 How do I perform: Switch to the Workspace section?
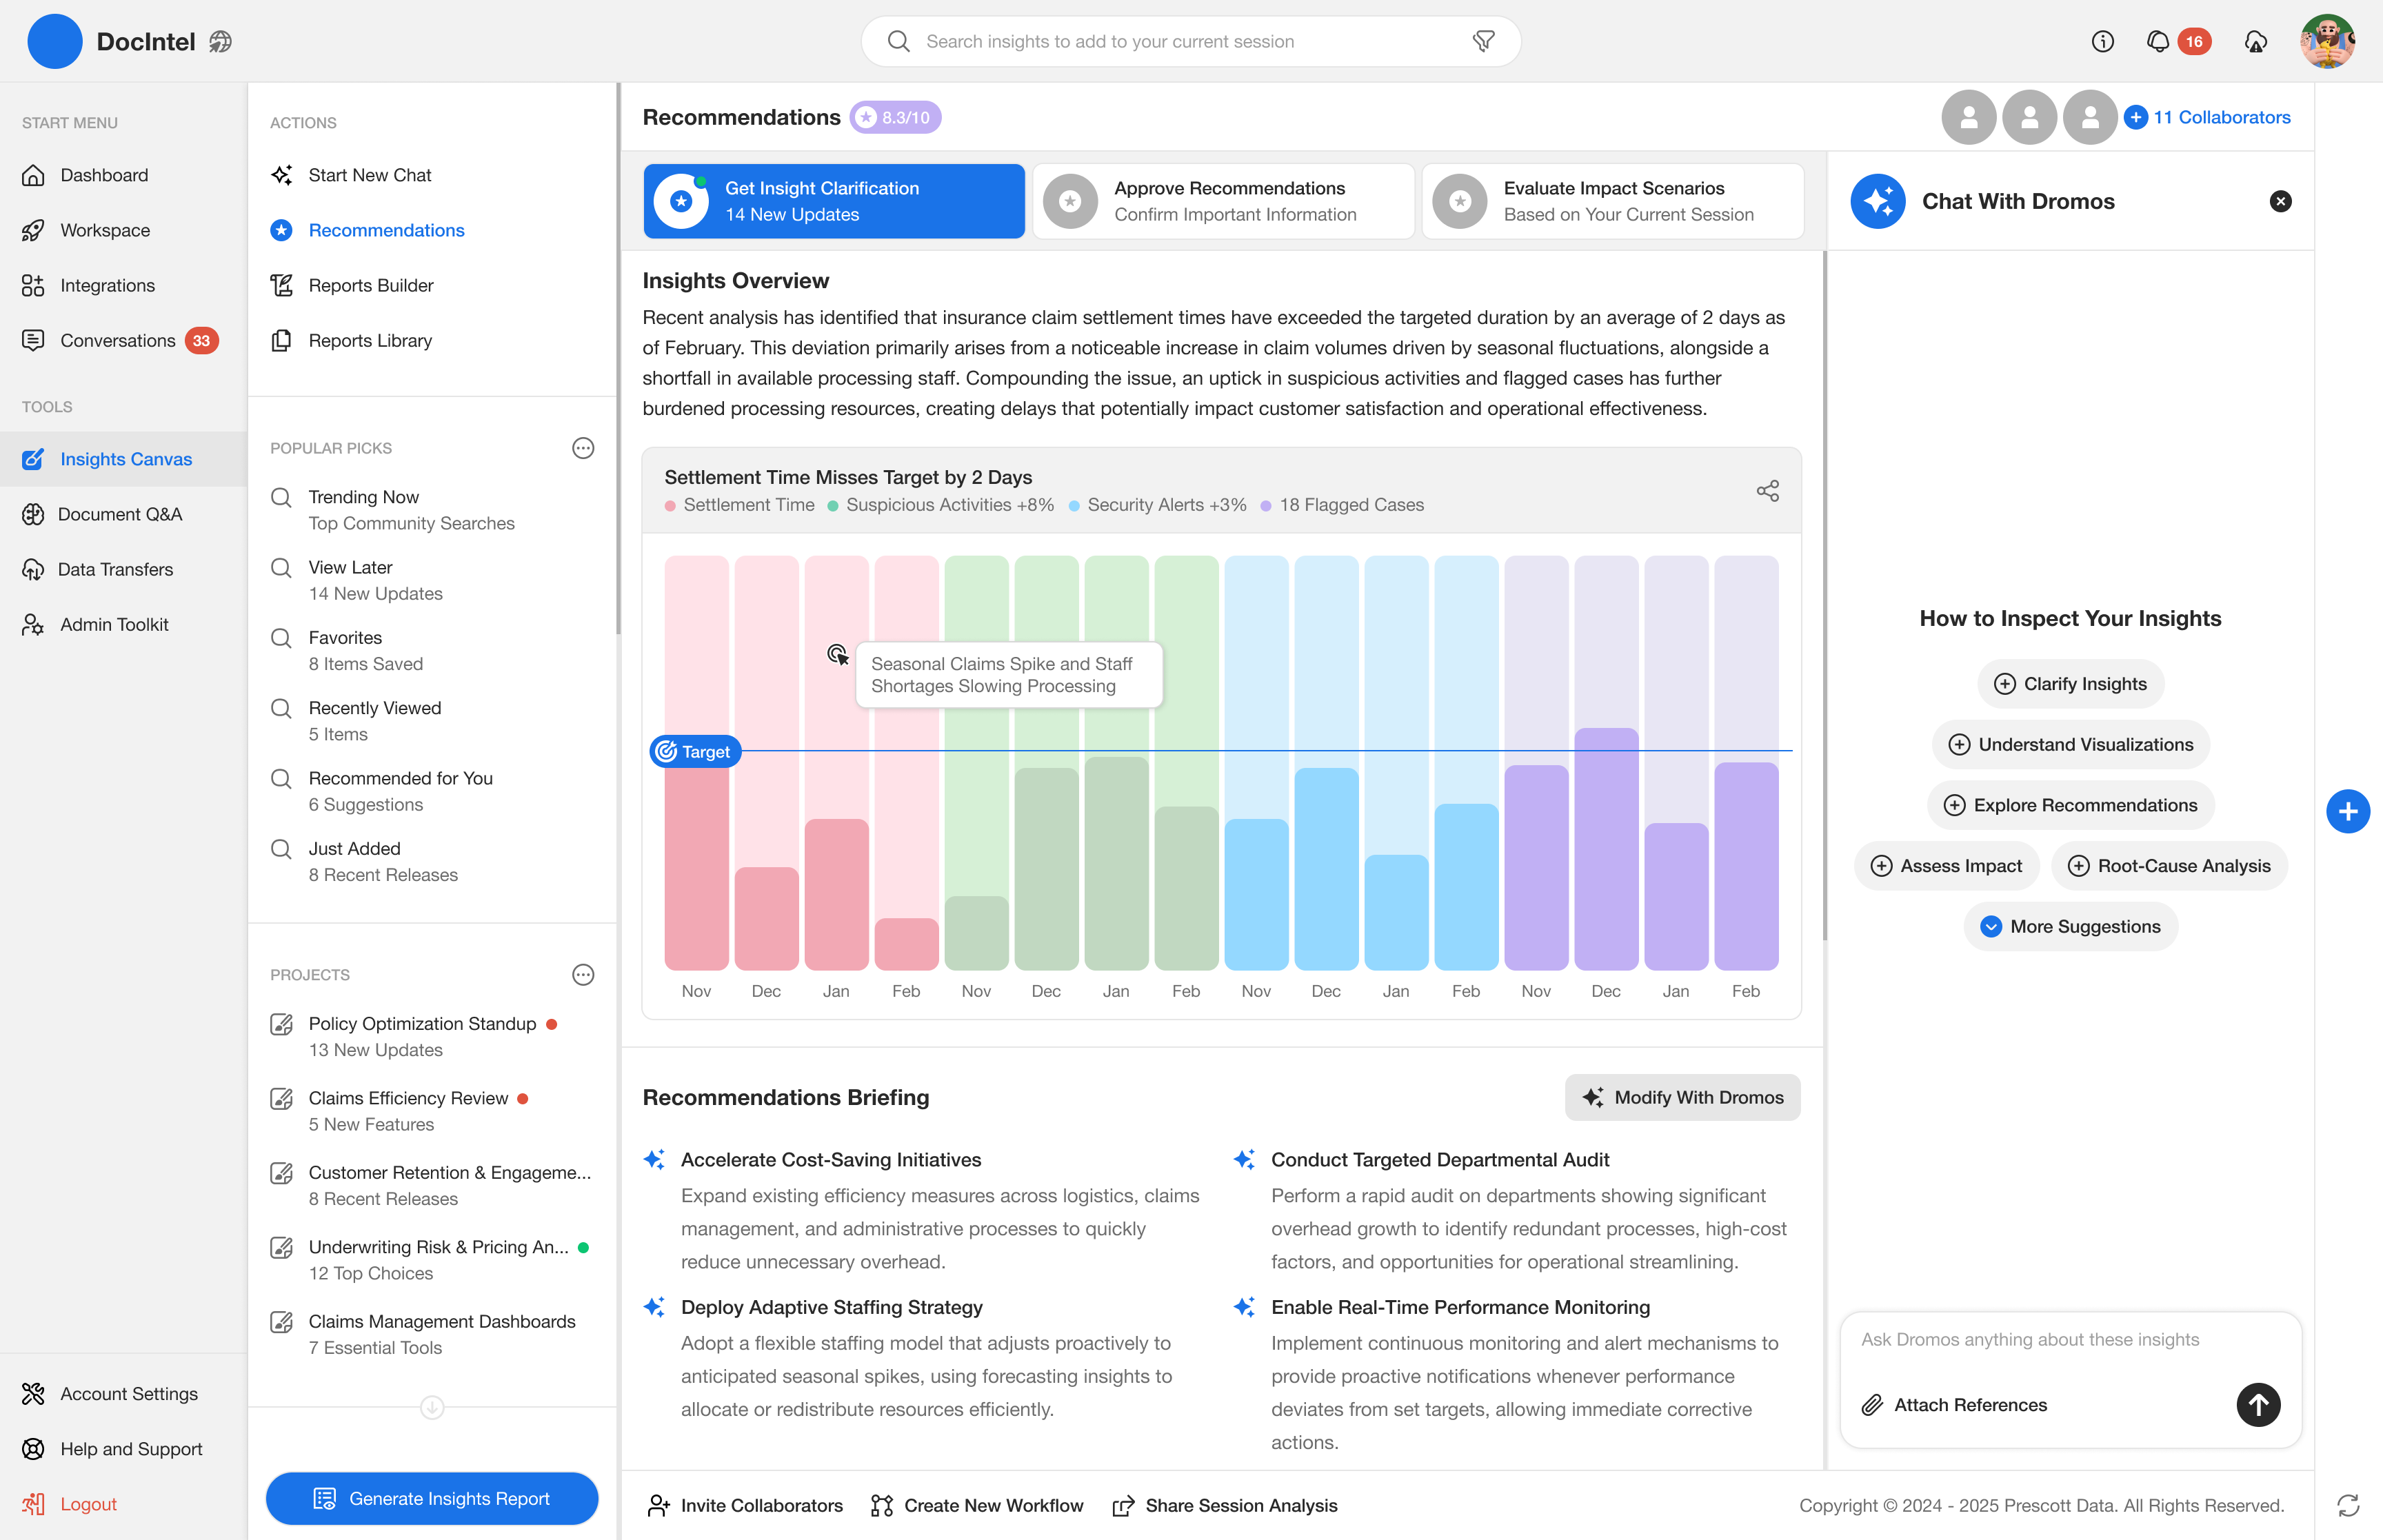point(105,230)
